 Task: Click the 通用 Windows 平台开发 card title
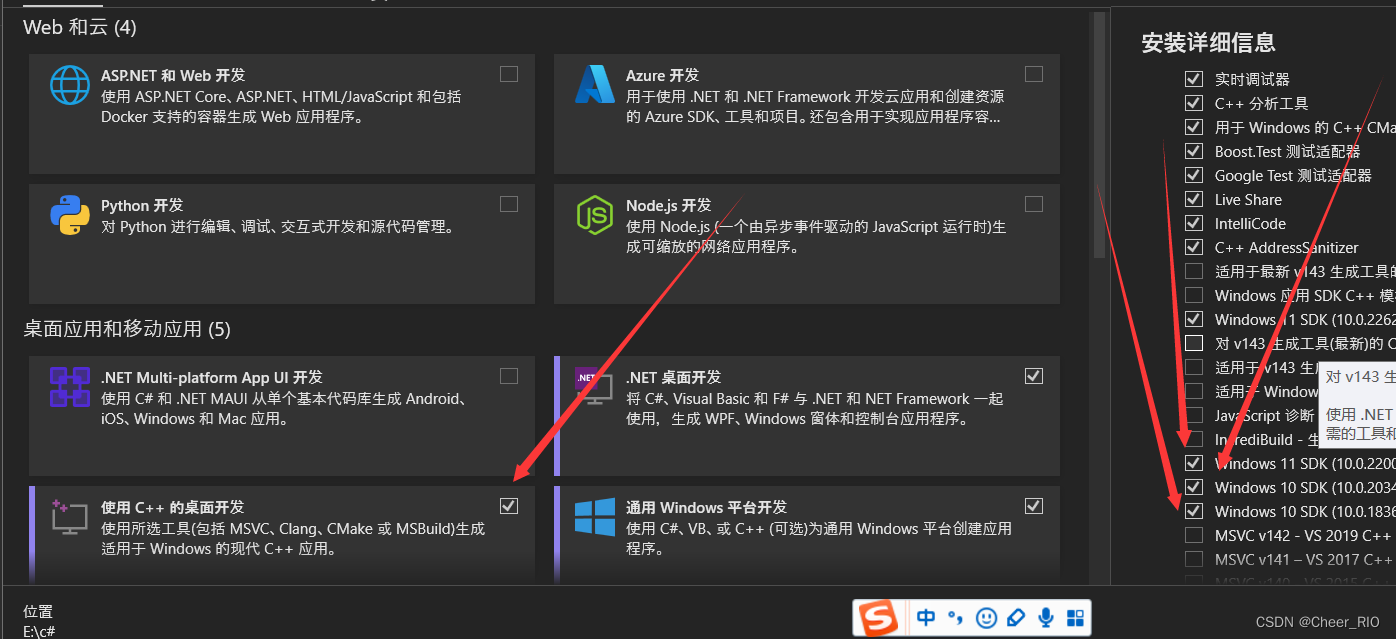tap(707, 507)
